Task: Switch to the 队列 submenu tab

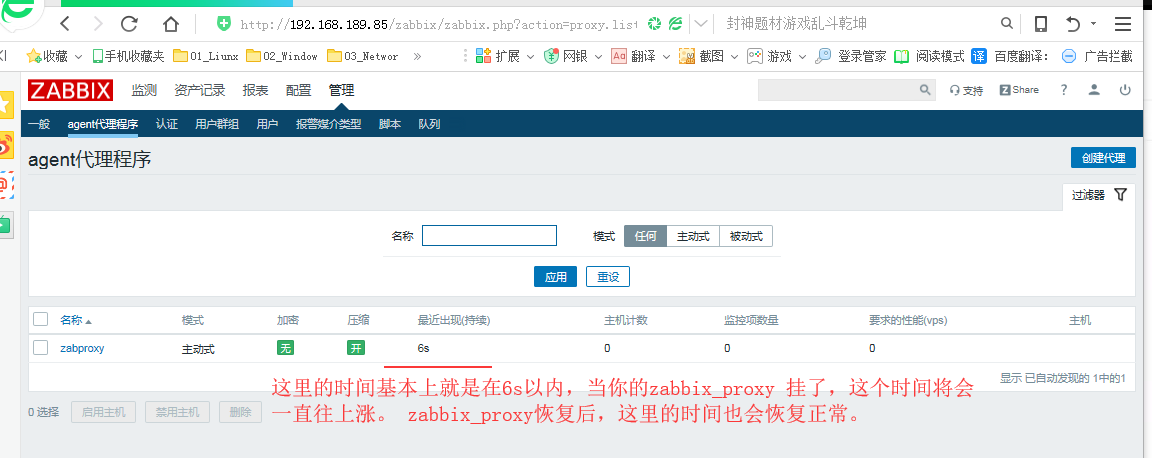Action: click(x=429, y=124)
